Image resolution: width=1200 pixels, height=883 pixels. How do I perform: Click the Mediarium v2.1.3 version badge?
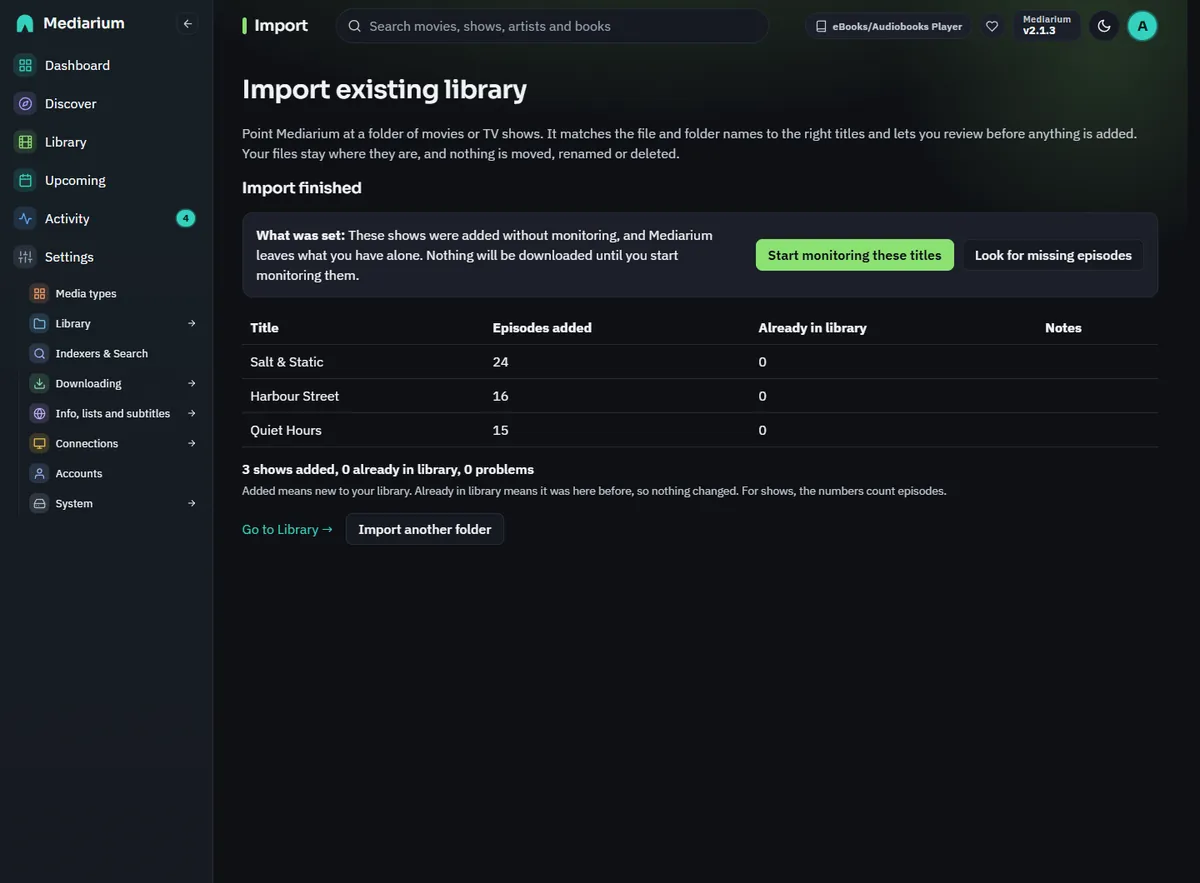1047,26
